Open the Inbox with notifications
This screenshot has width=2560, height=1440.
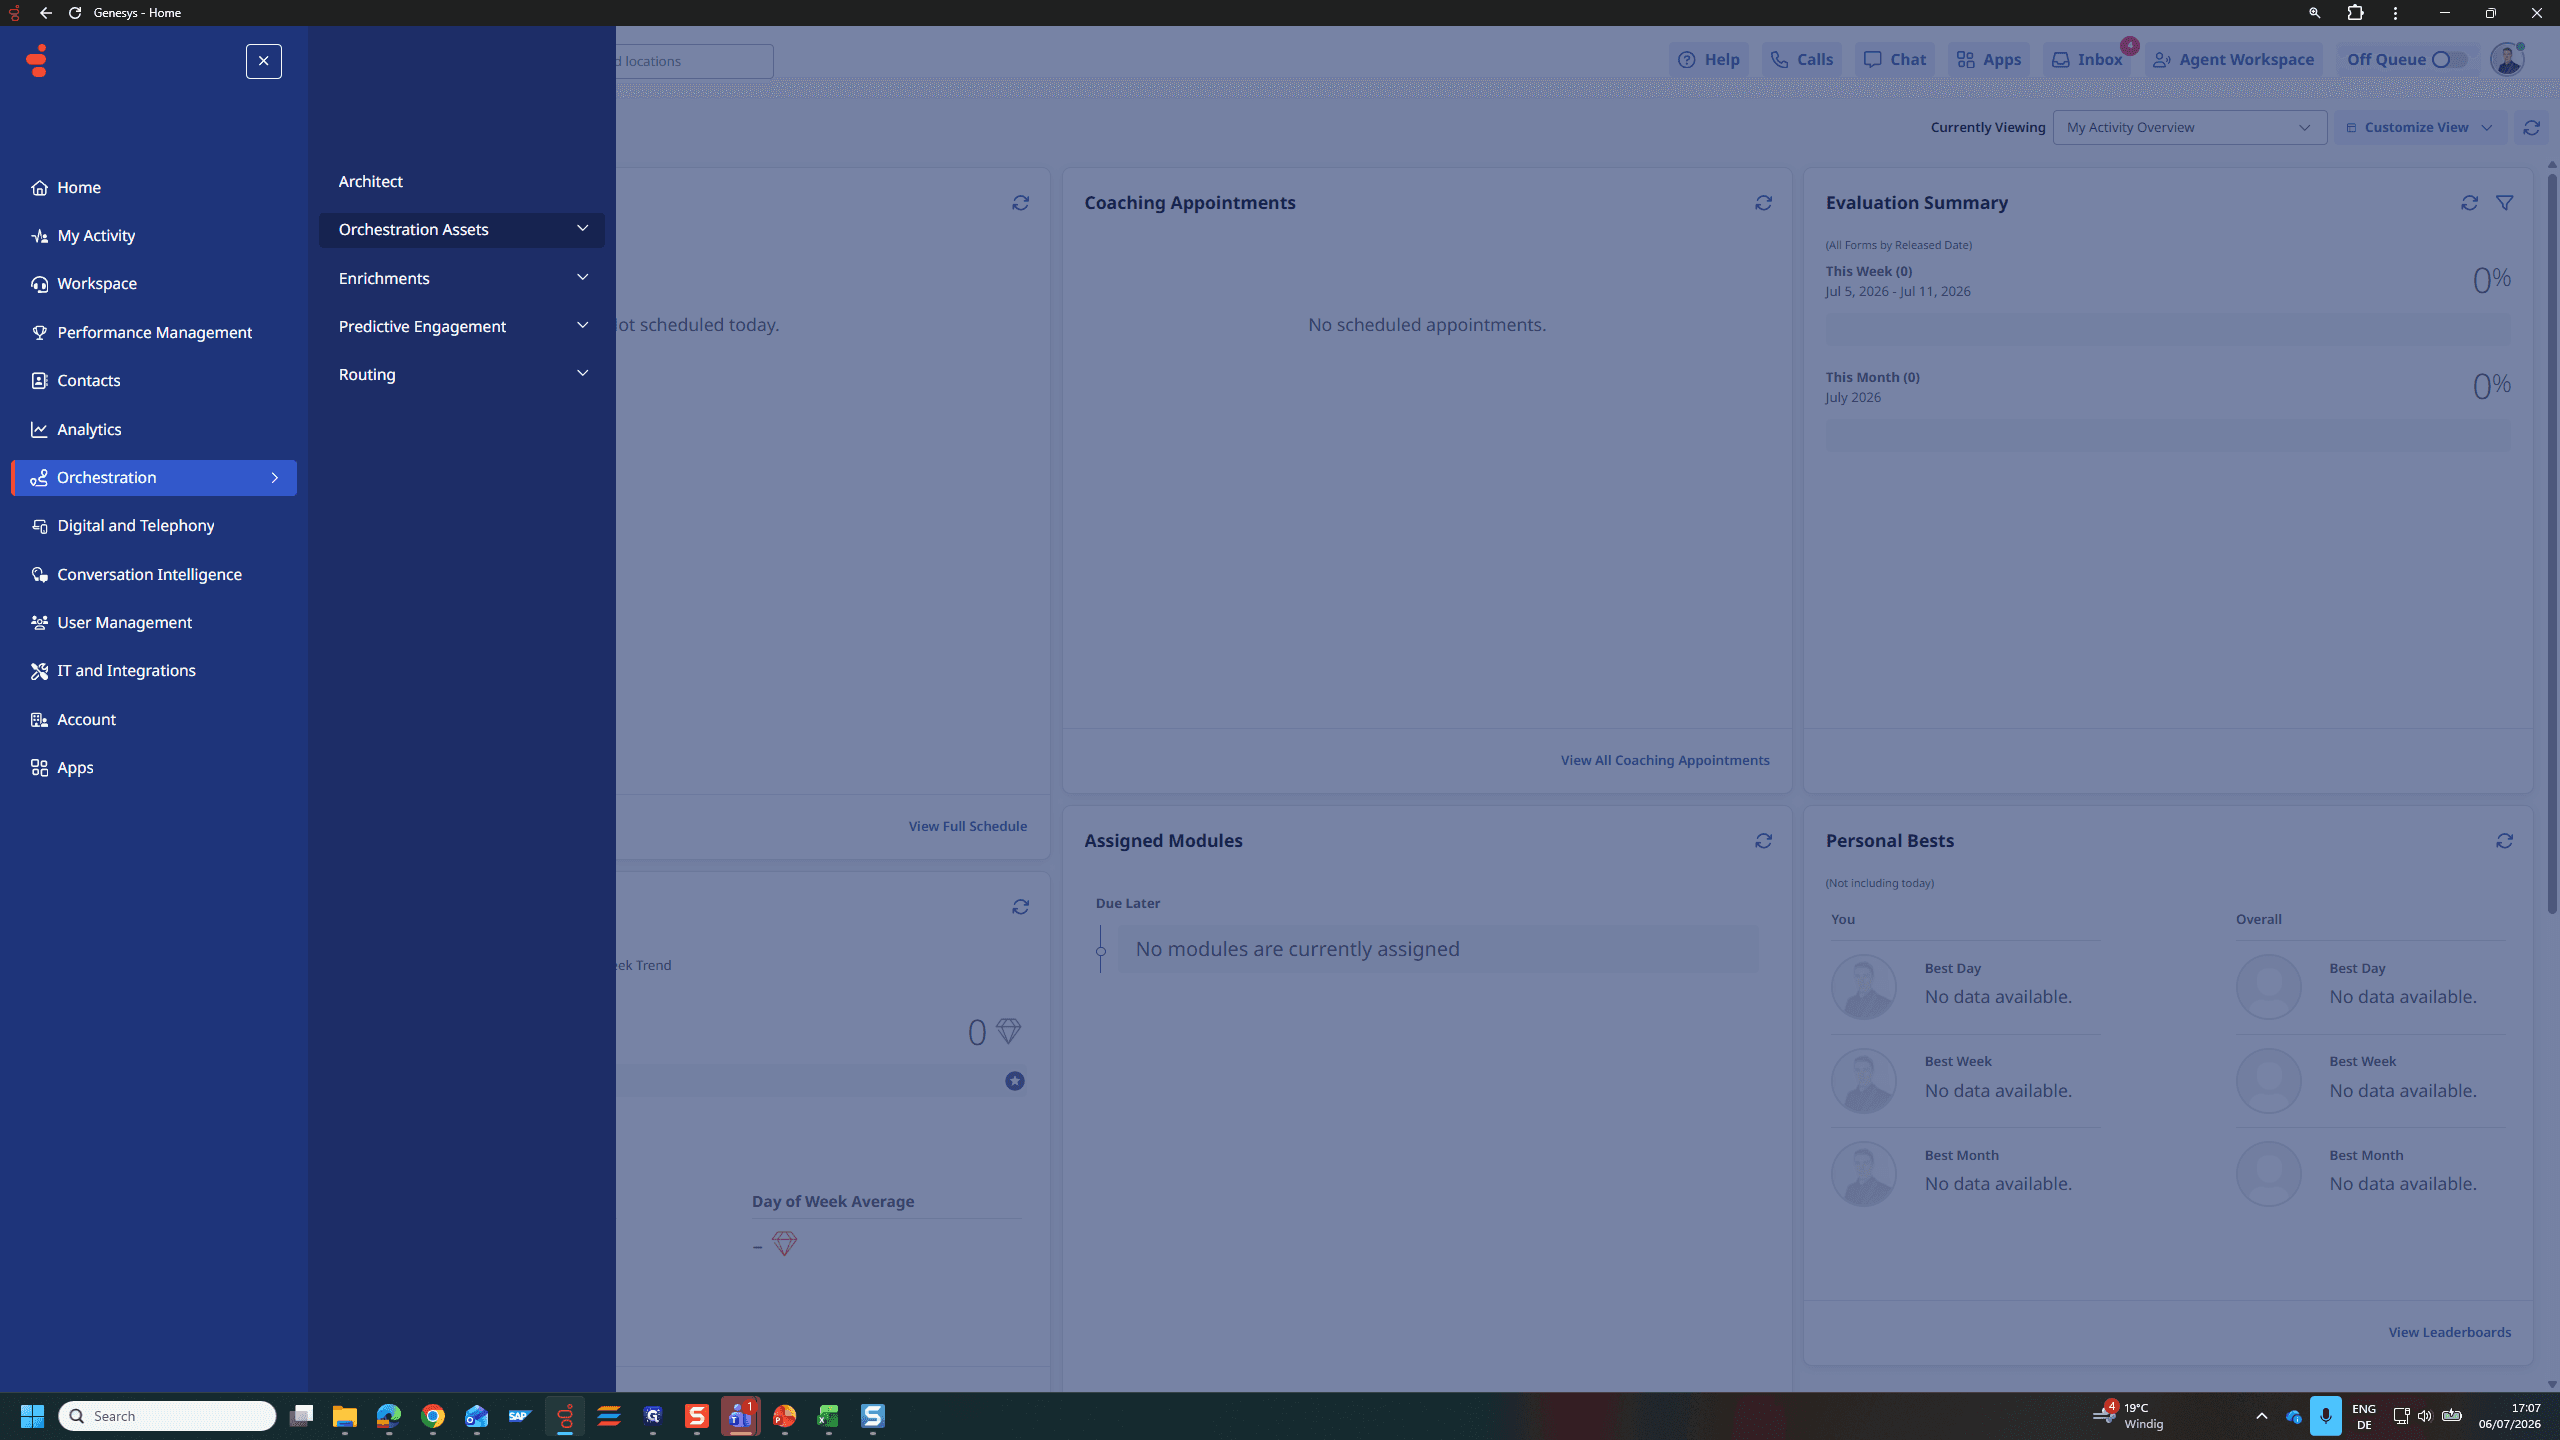point(2087,60)
